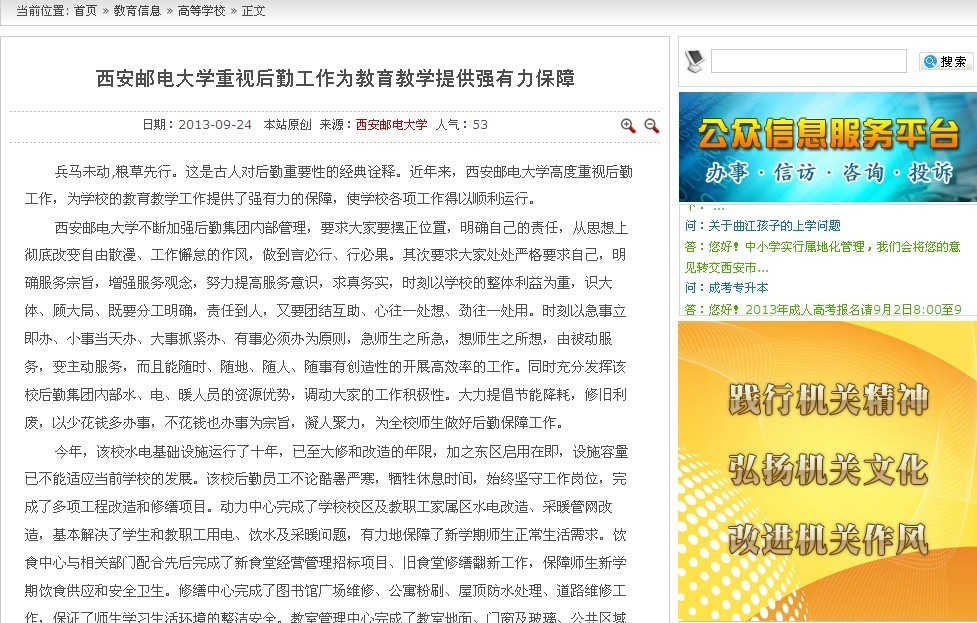Go to 首页 in the breadcrumb

(x=86, y=11)
